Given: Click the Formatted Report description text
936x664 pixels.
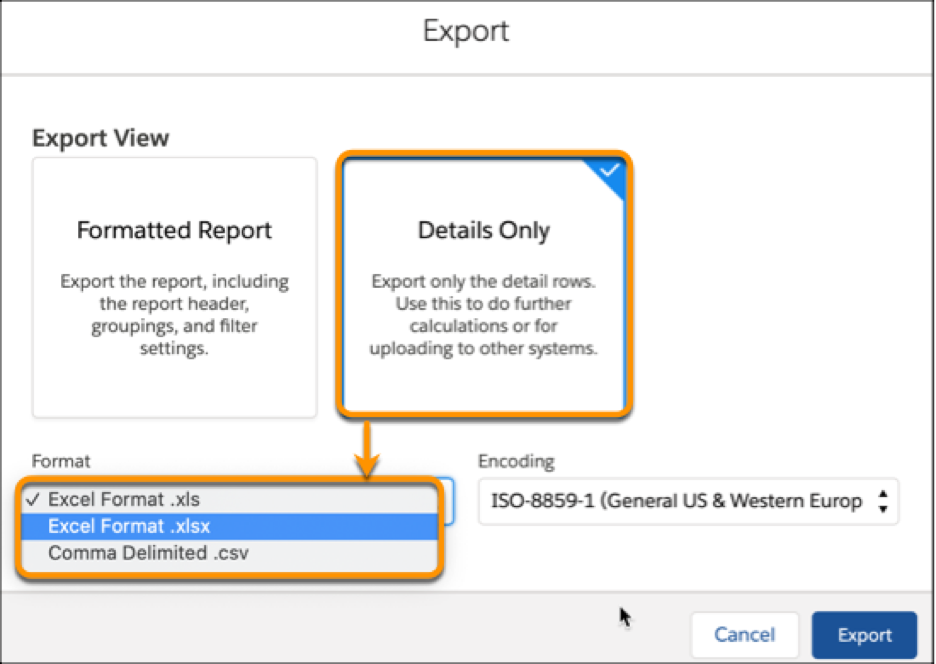Looking at the screenshot, I should click(174, 314).
